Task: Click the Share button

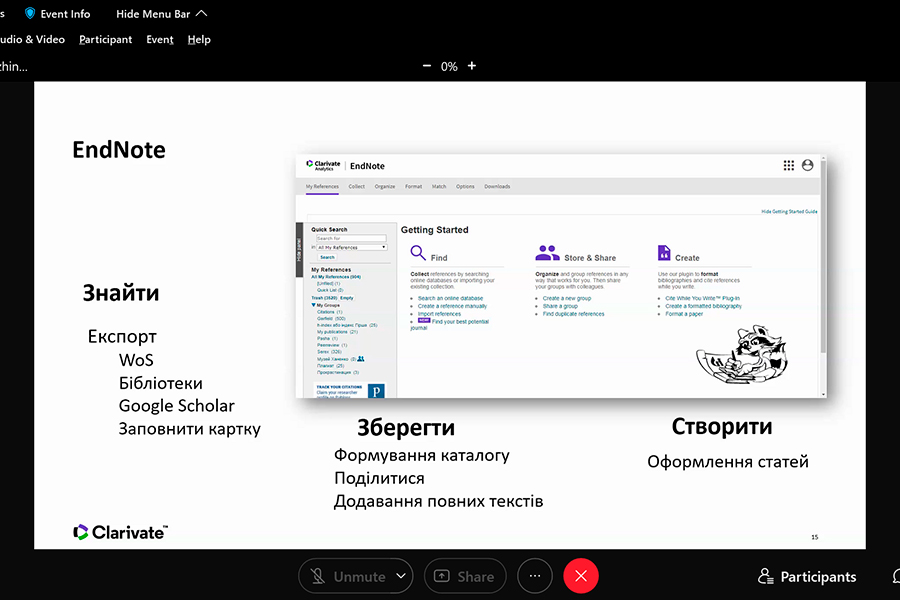Action: [463, 576]
